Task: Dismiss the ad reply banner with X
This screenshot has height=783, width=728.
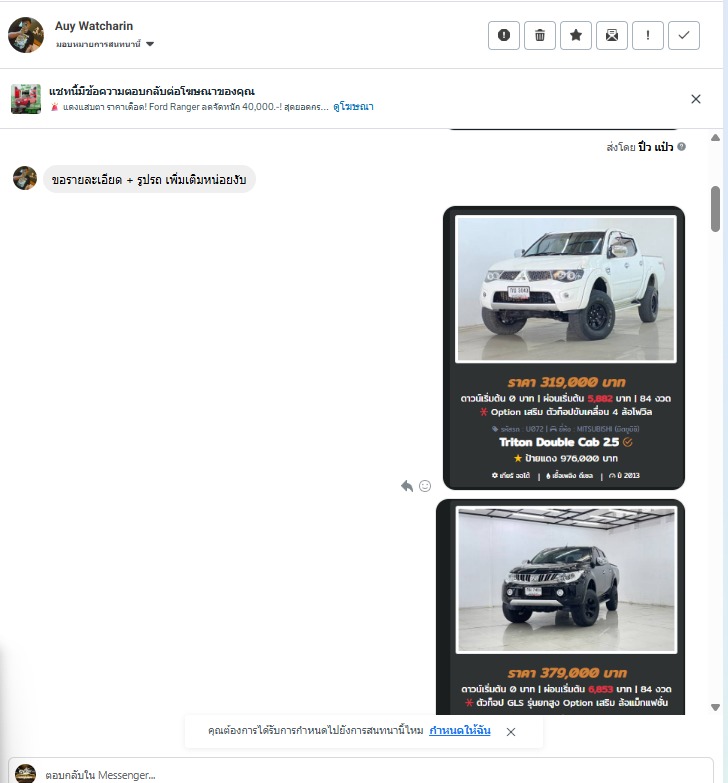Action: coord(696,99)
